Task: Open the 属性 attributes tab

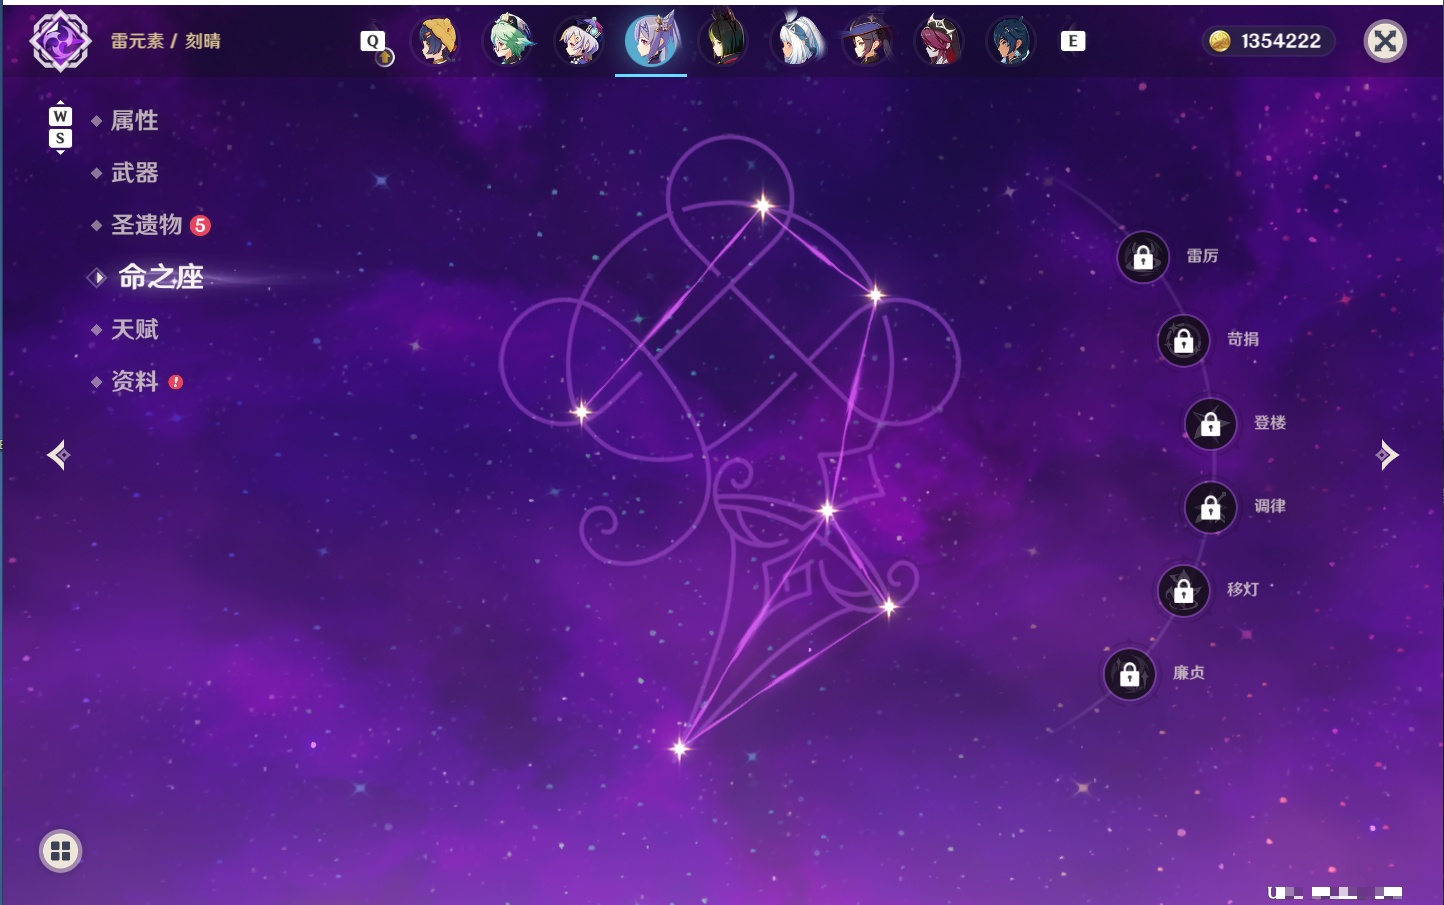Action: 134,121
